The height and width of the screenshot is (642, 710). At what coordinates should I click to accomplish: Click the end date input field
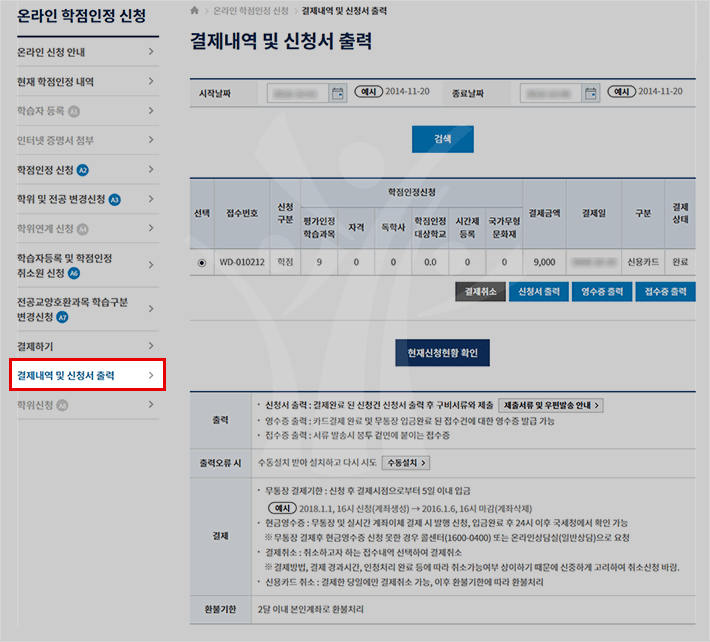(x=551, y=92)
